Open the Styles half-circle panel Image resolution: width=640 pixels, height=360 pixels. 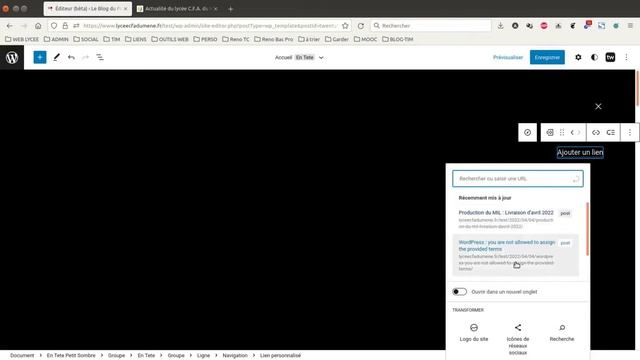[x=594, y=58]
